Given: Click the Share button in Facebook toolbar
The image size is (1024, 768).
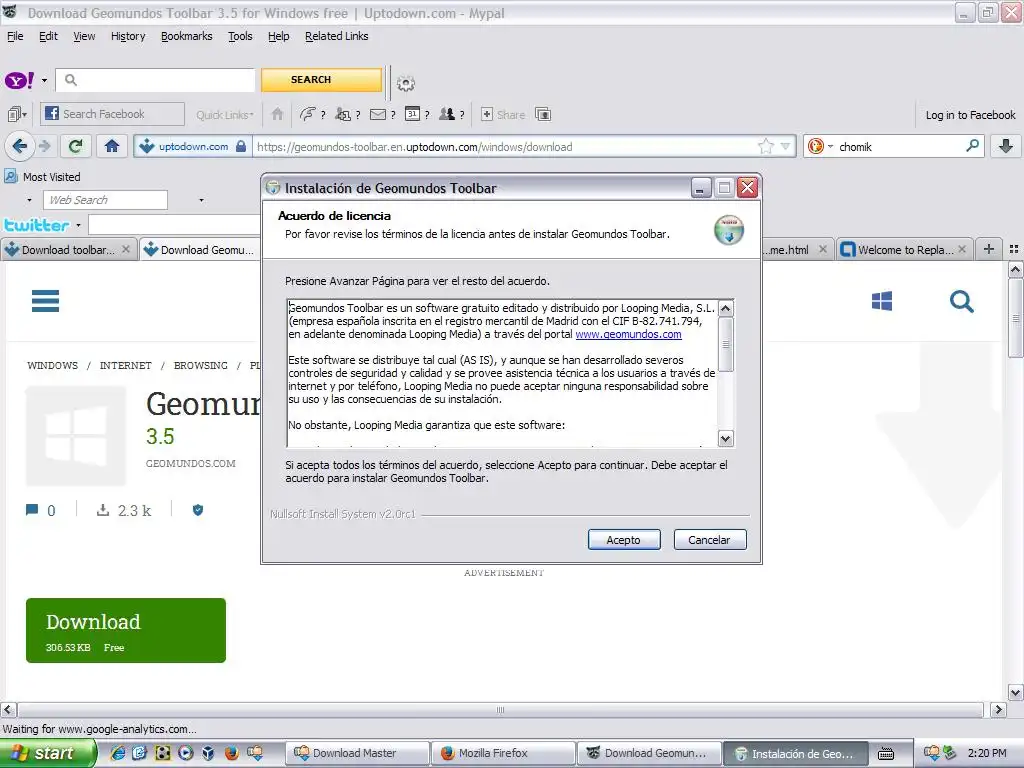Looking at the screenshot, I should click(503, 114).
